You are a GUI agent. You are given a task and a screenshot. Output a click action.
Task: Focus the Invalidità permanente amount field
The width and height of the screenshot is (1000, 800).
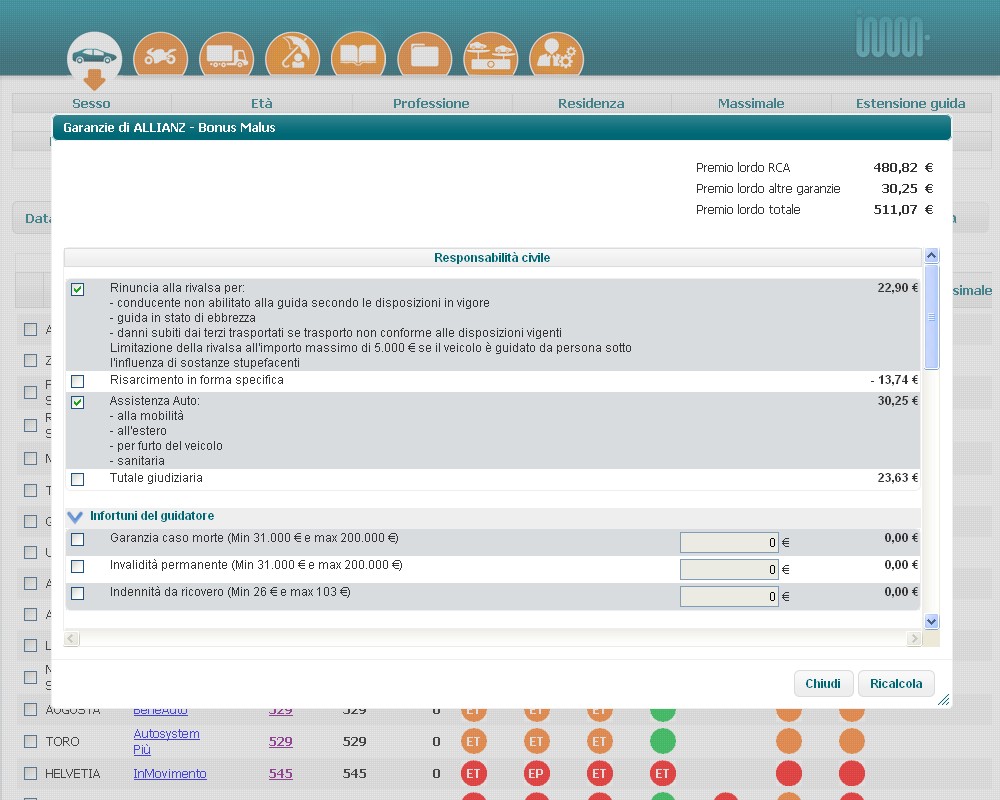coord(729,569)
